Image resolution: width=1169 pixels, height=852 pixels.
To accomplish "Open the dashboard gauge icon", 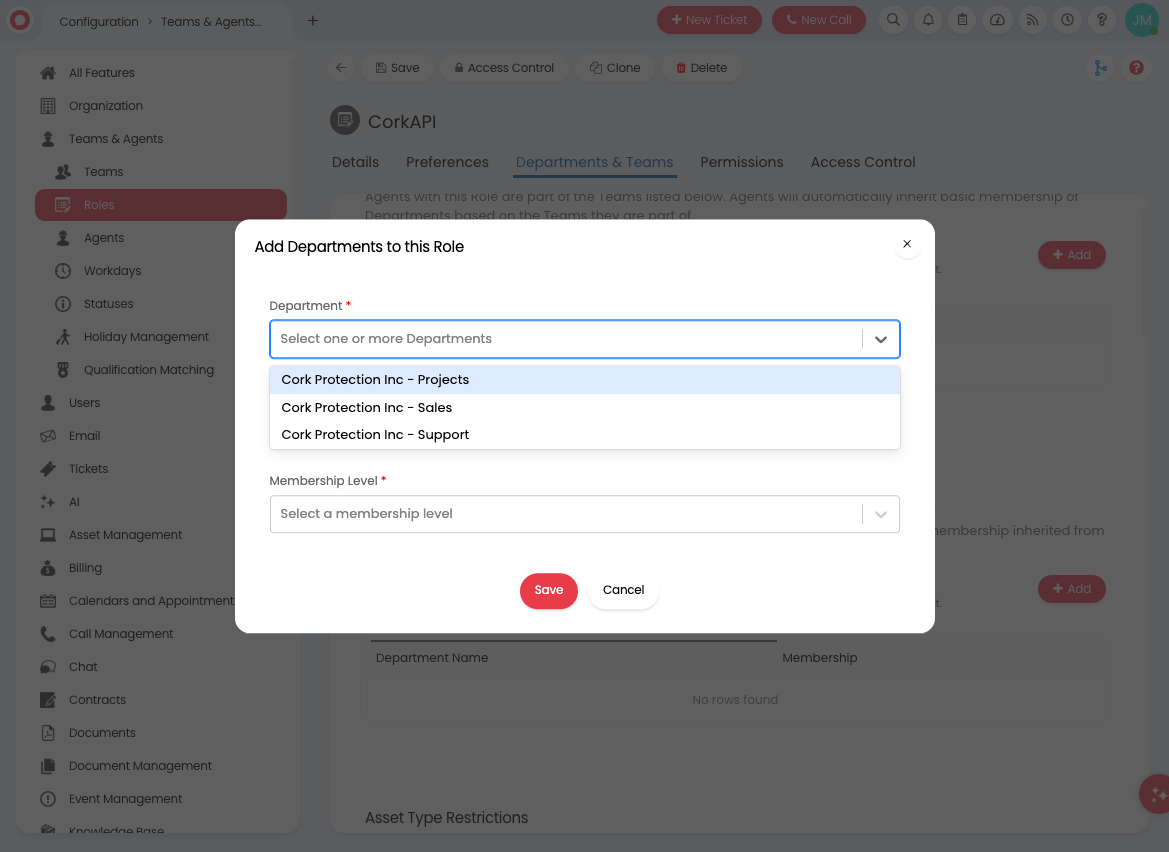I will click(998, 20).
